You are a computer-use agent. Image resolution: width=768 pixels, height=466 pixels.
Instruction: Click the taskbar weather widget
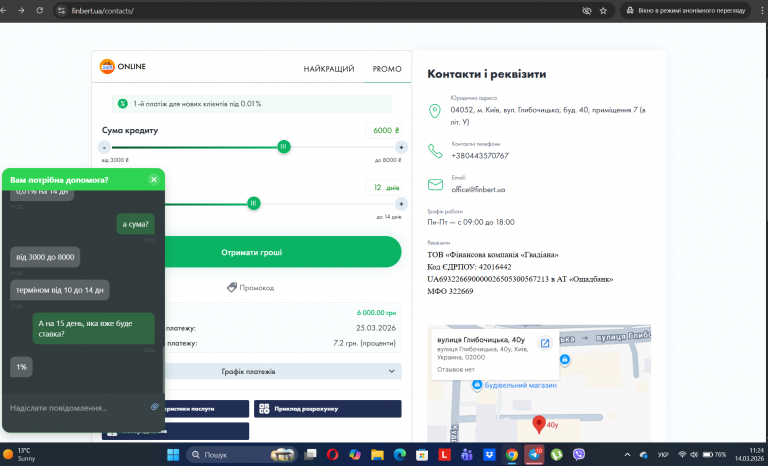tap(20, 454)
